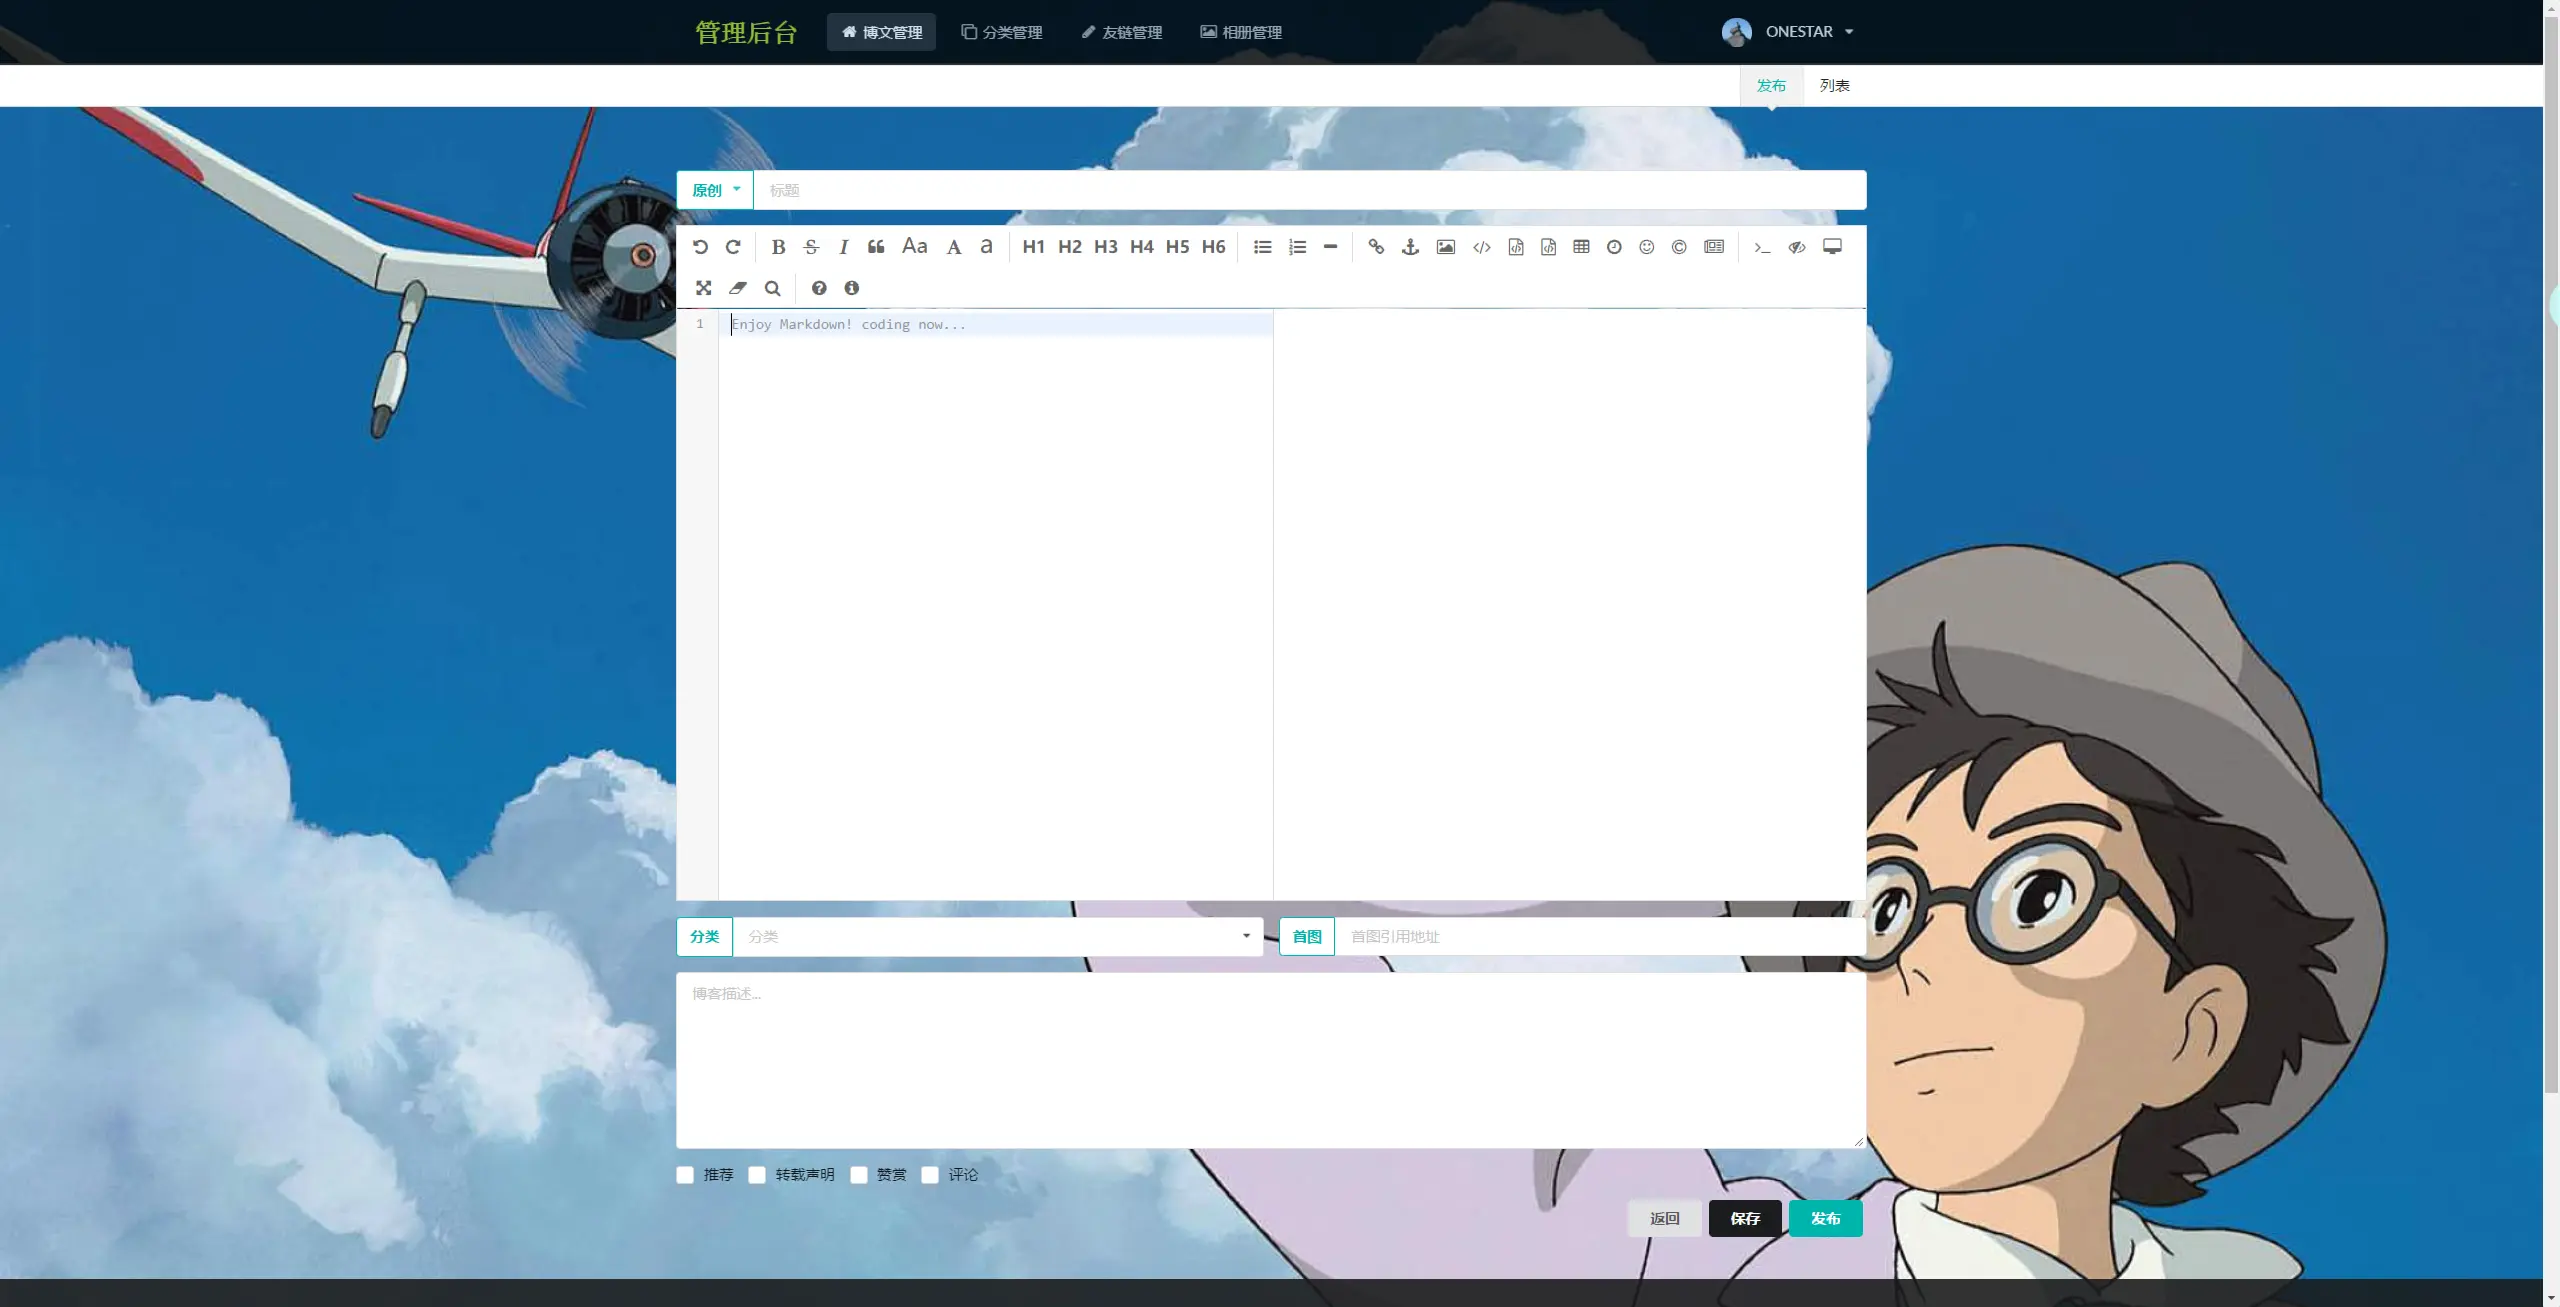This screenshot has width=2560, height=1307.
Task: Click the Bold formatting icon
Action: pos(778,247)
